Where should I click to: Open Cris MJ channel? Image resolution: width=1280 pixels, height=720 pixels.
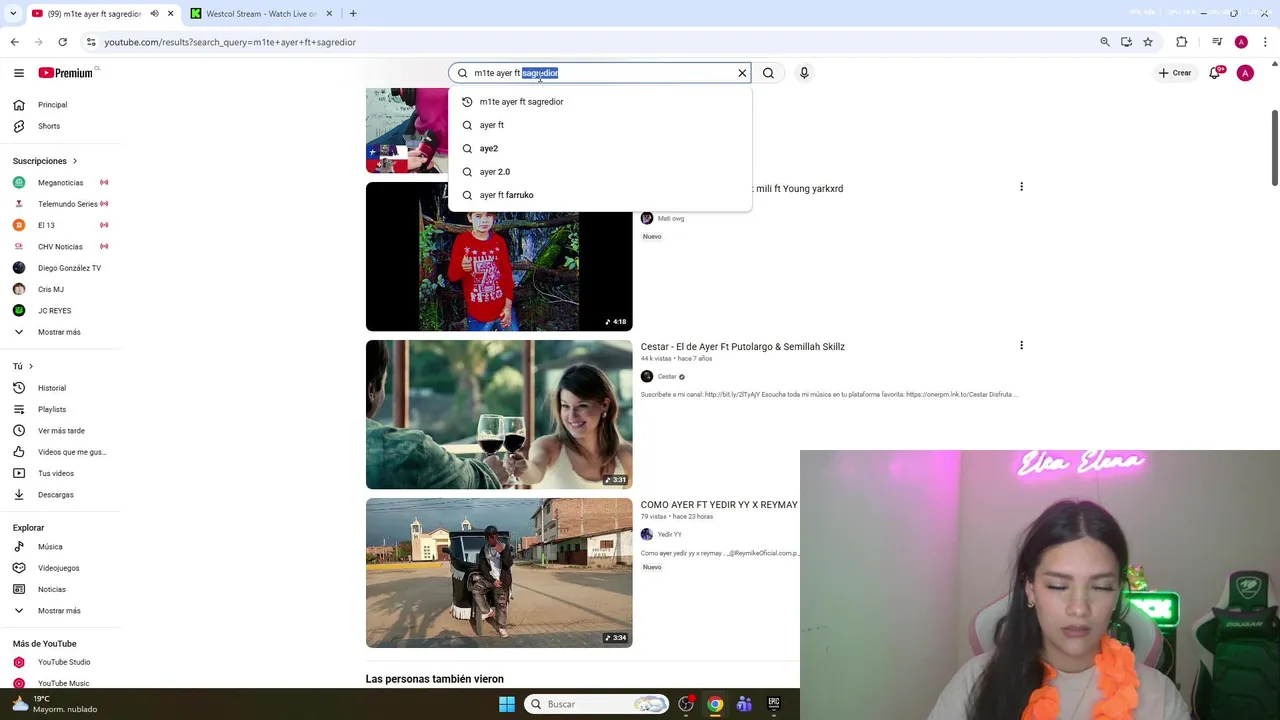coord(50,289)
